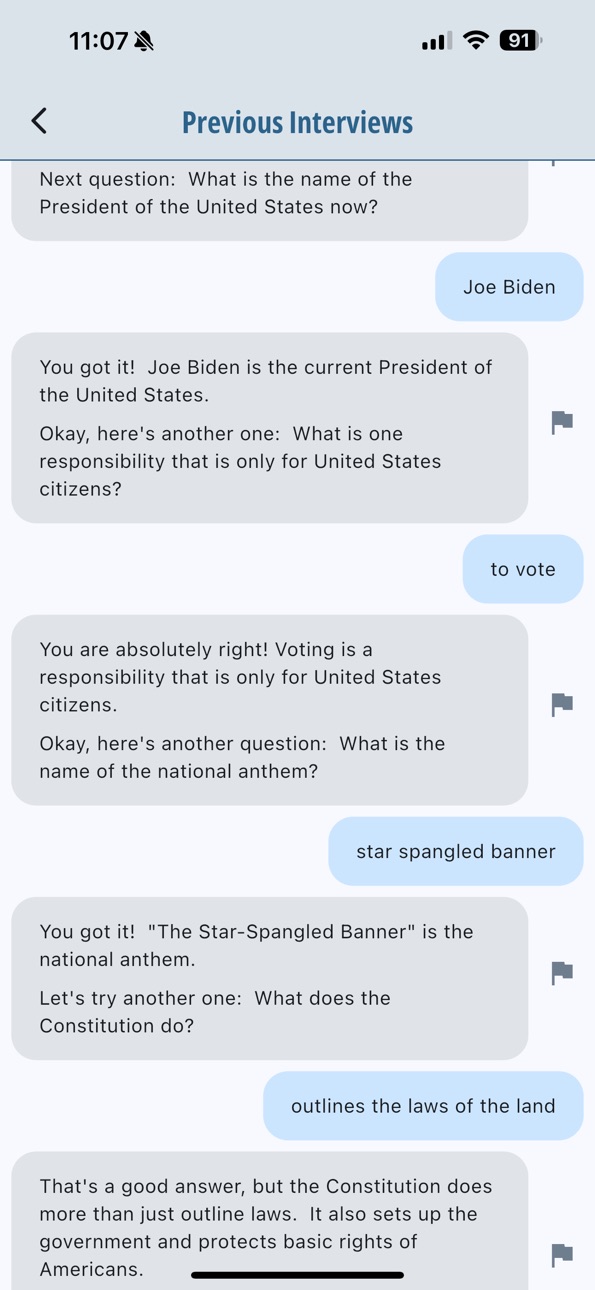
Task: Tap the Wi-Fi status icon
Action: pyautogui.click(x=477, y=41)
